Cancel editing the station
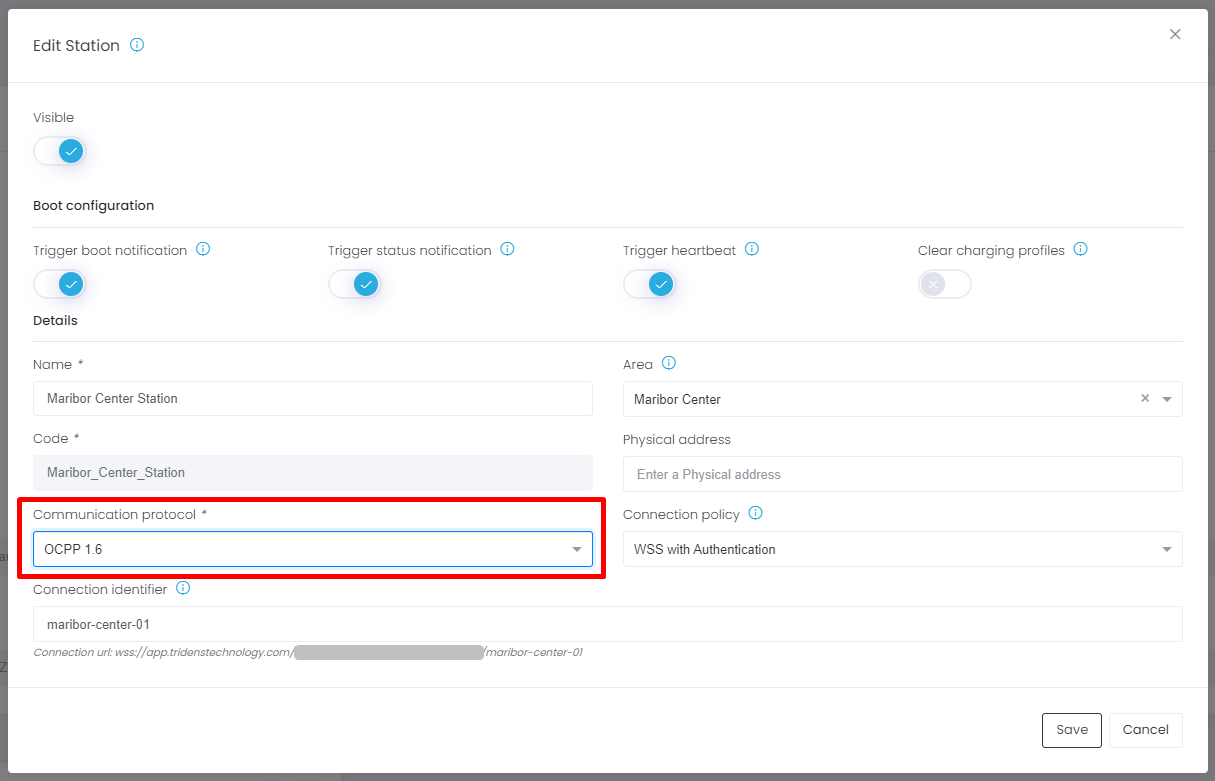This screenshot has width=1215, height=781. point(1145,730)
